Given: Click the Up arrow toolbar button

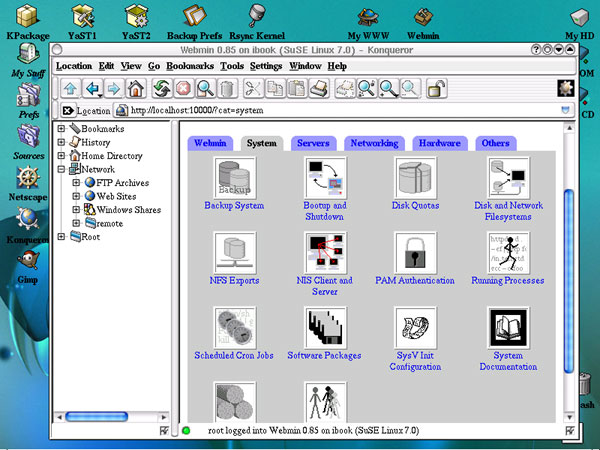Looking at the screenshot, I should point(70,89).
